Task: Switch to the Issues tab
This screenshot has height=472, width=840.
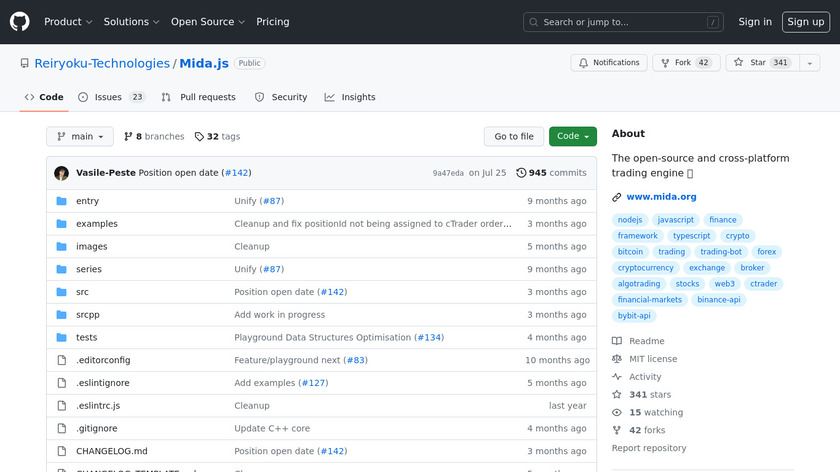Action: click(x=110, y=97)
